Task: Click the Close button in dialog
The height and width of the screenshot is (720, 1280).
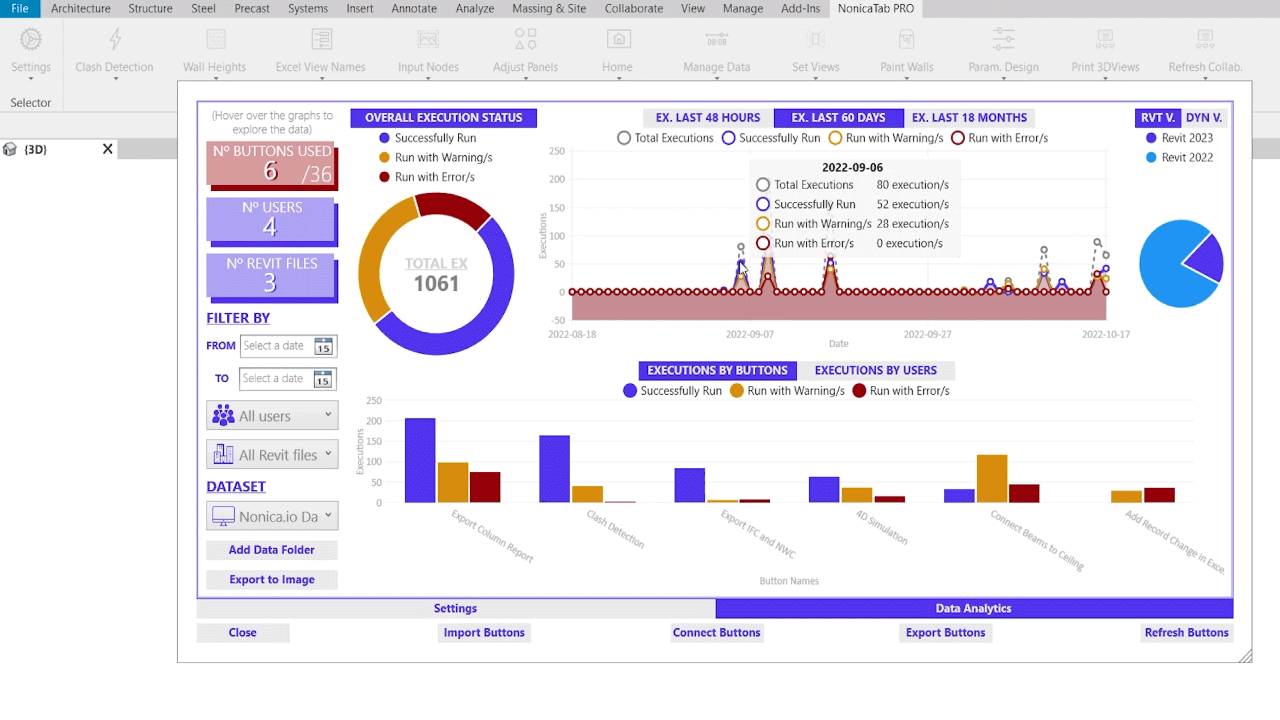Action: coord(243,633)
